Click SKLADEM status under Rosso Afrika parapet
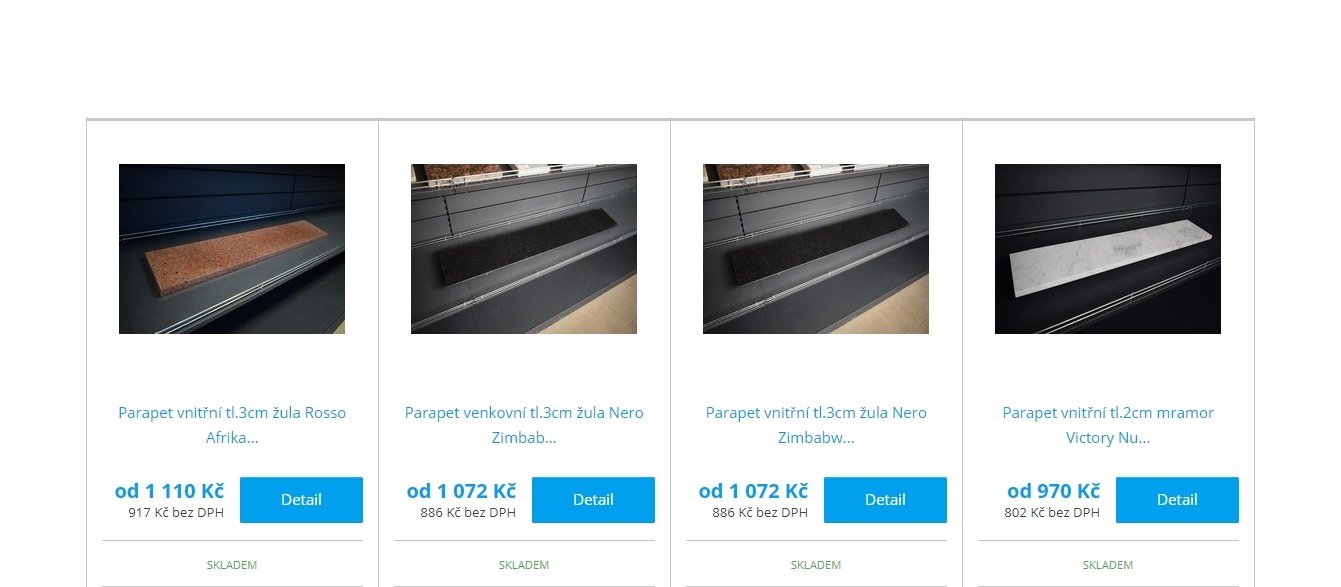1341x587 pixels. pos(232,565)
